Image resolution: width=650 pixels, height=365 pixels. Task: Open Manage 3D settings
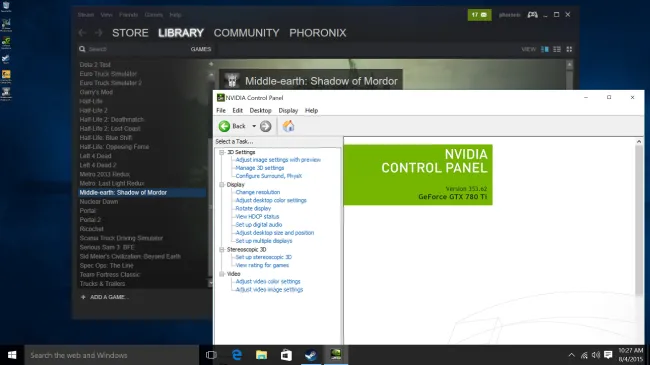tap(260, 168)
